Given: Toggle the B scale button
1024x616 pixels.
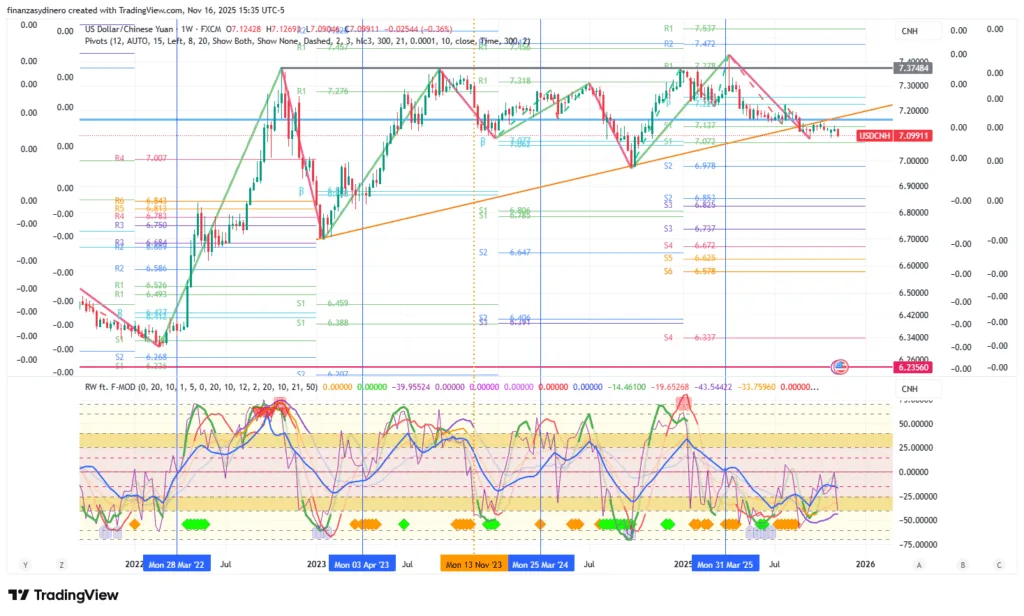Looking at the screenshot, I should 963,564.
